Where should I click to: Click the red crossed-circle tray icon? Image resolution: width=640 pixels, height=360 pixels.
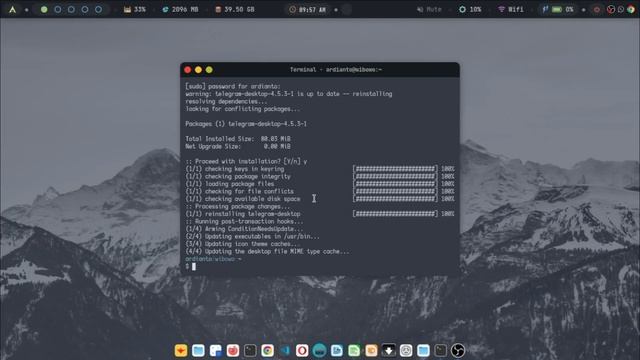(x=611, y=9)
